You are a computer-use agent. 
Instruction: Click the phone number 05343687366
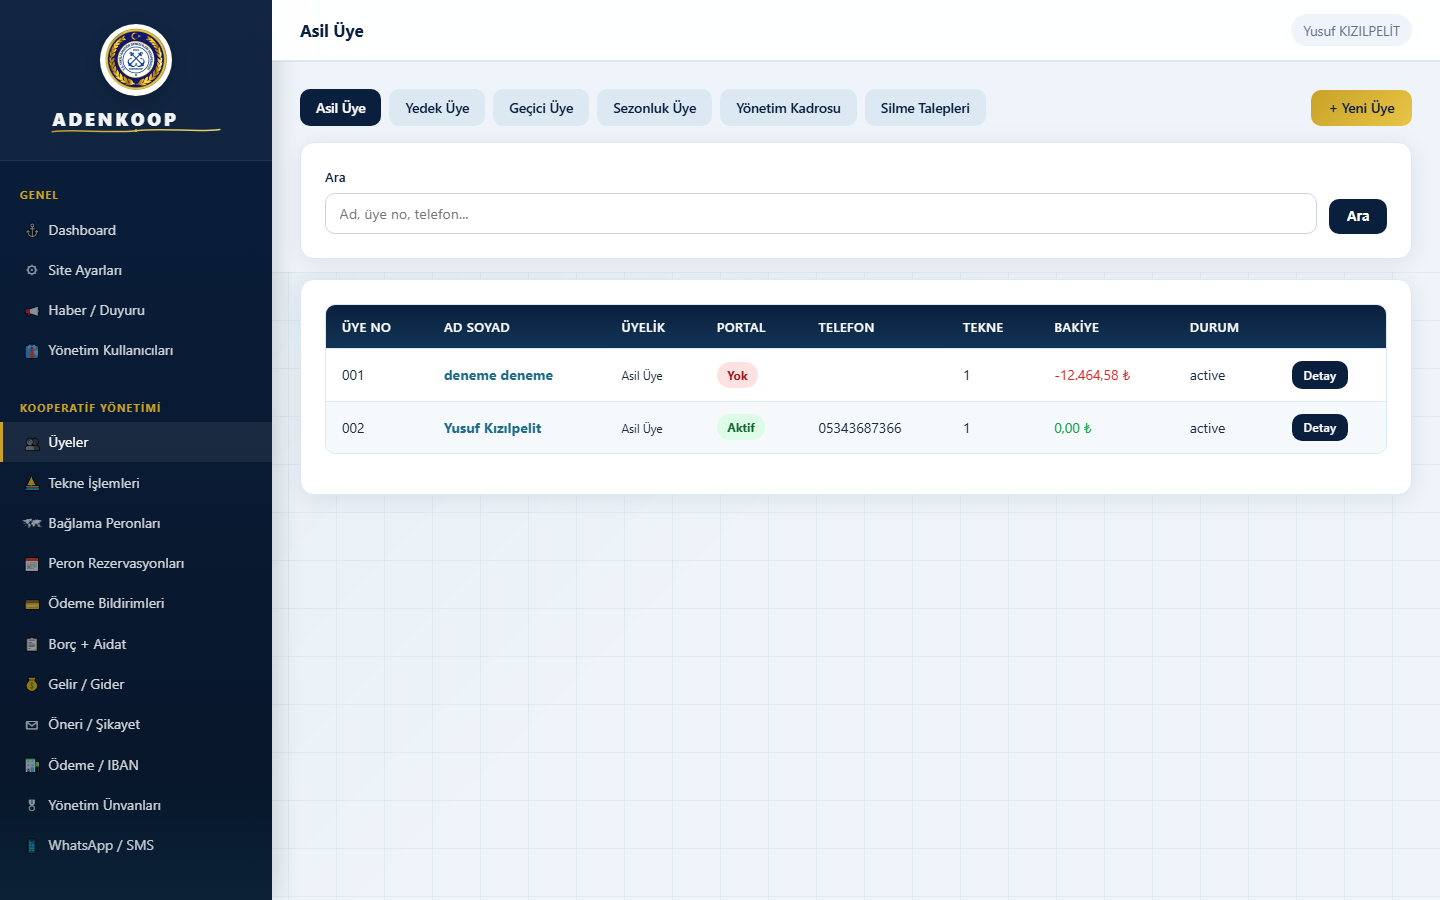pos(860,428)
